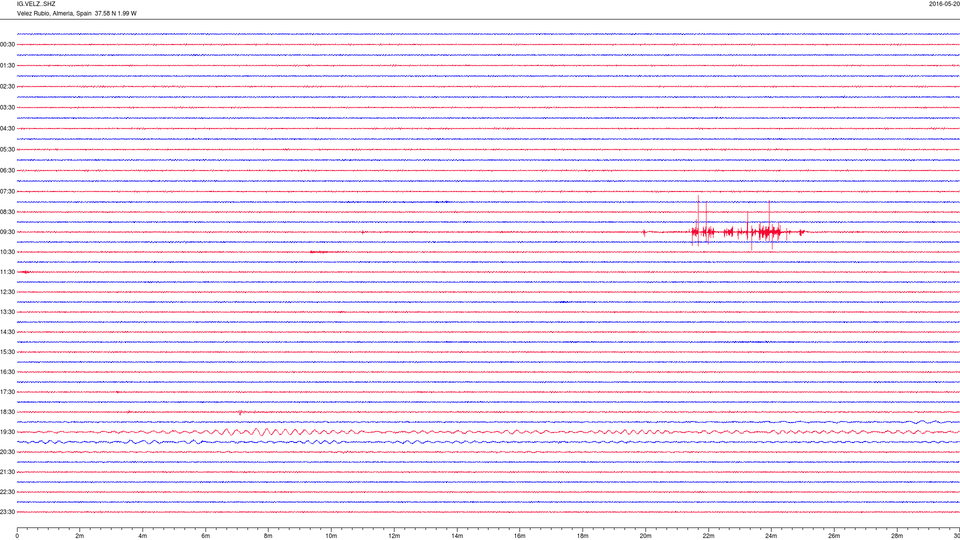Select the 17:30 time label
This screenshot has height=540, width=960.
7,392
